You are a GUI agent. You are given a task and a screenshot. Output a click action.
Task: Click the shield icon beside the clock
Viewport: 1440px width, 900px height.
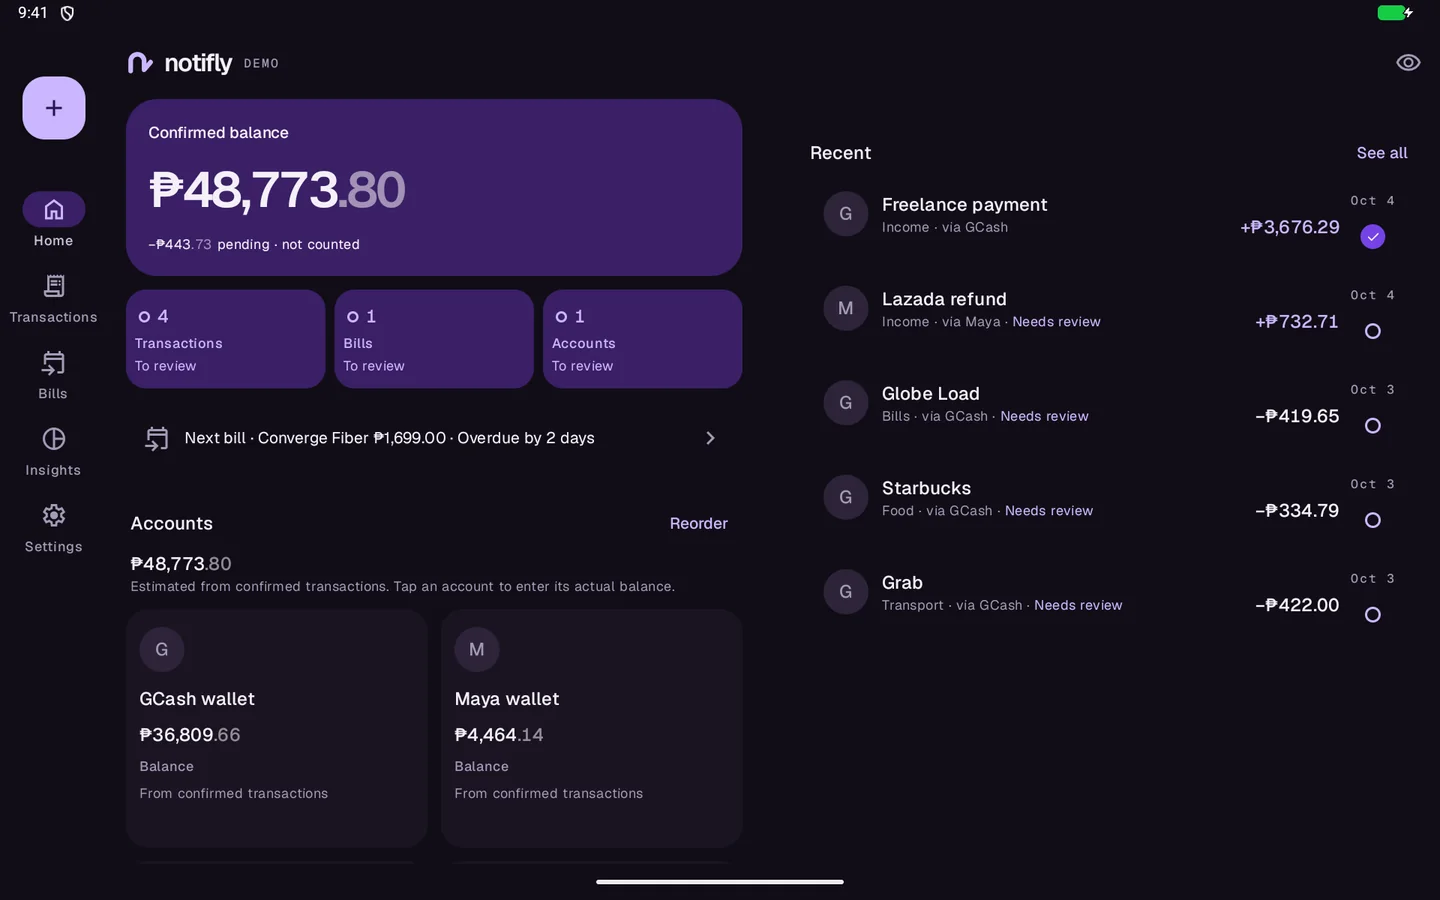[67, 13]
